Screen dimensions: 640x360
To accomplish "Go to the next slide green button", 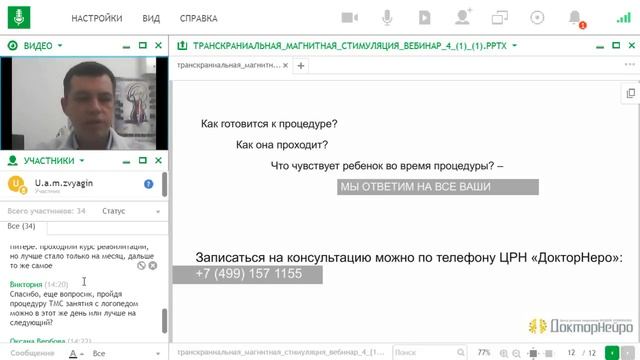I will [x=612, y=353].
